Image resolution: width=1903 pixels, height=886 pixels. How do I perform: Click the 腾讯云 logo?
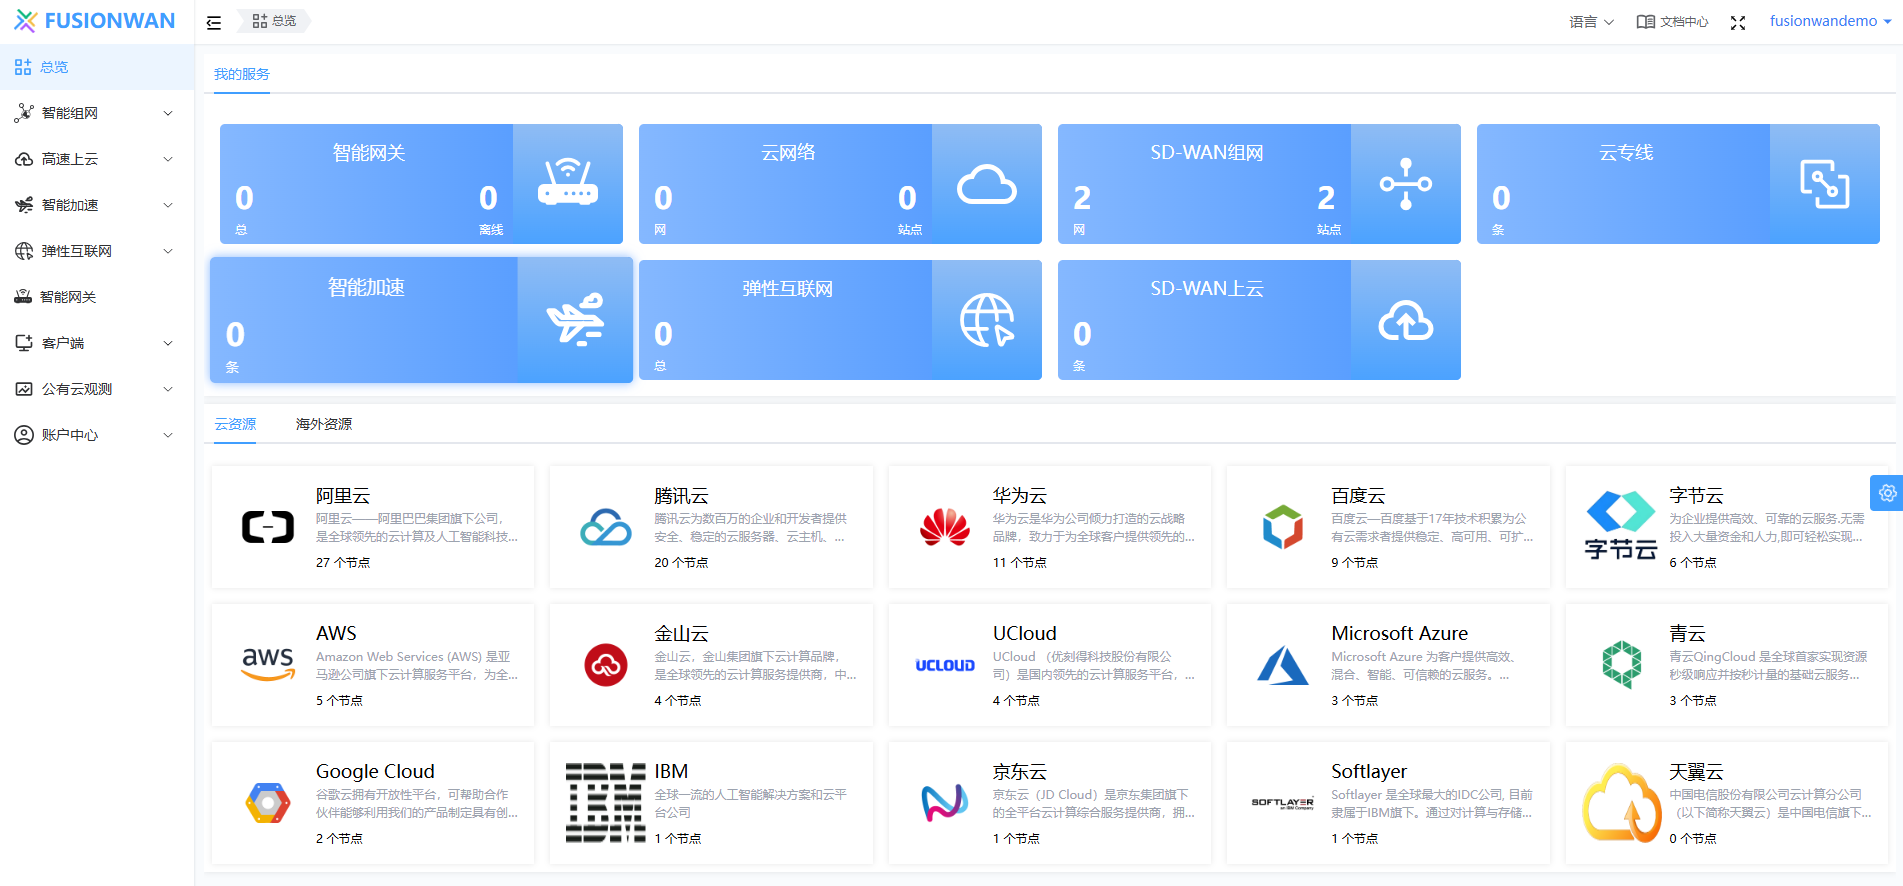point(606,527)
